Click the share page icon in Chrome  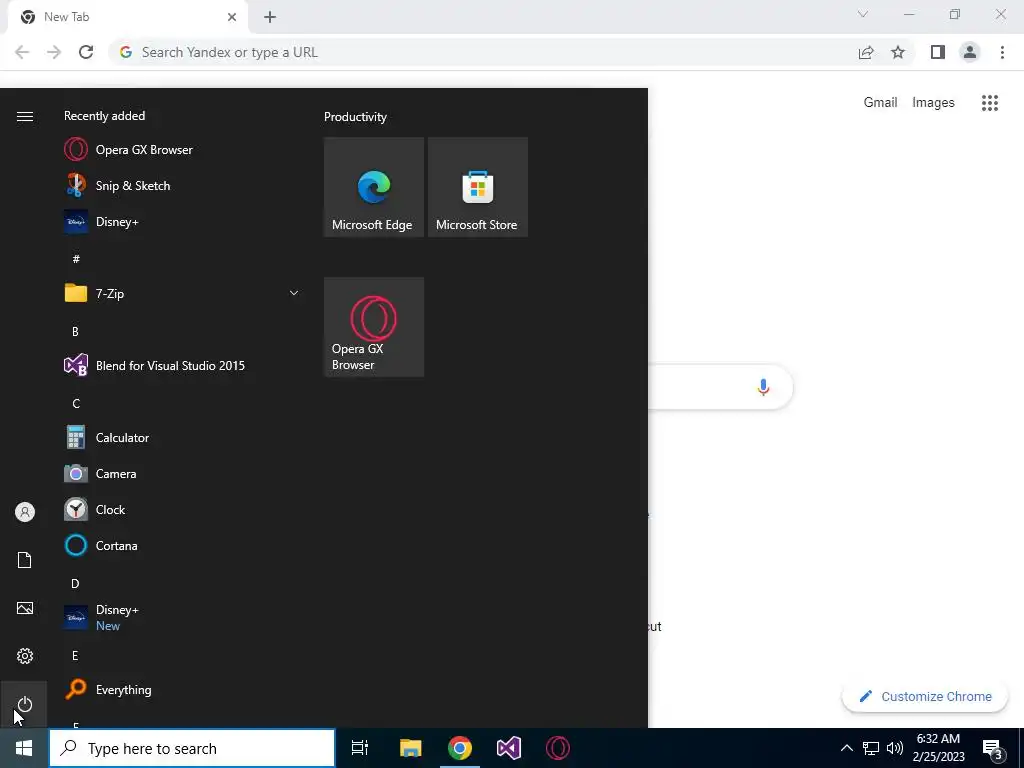tap(866, 52)
